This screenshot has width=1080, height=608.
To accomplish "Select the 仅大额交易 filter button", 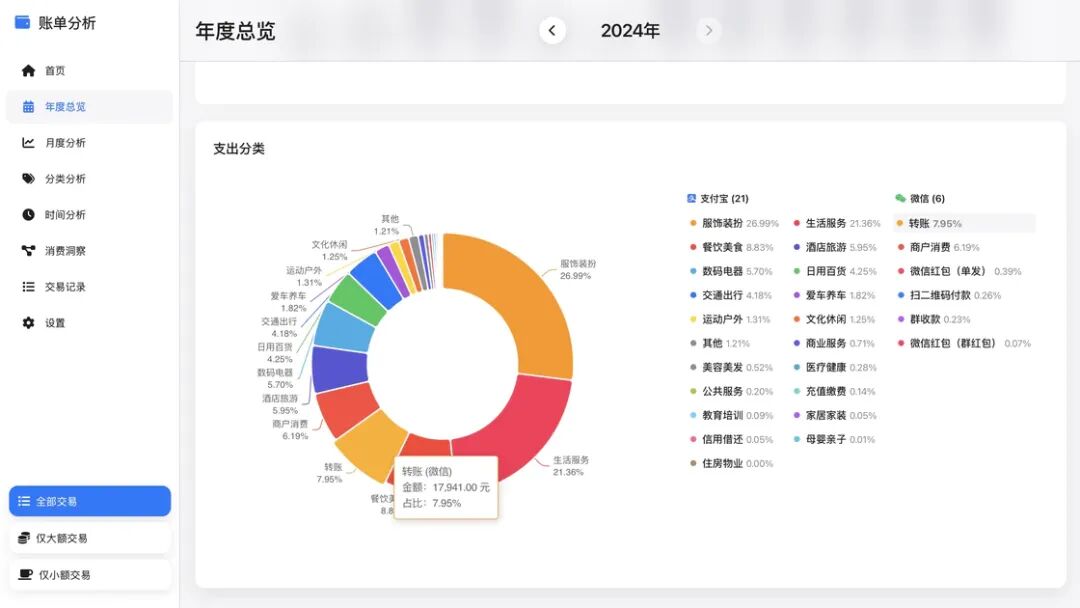I will (x=90, y=538).
